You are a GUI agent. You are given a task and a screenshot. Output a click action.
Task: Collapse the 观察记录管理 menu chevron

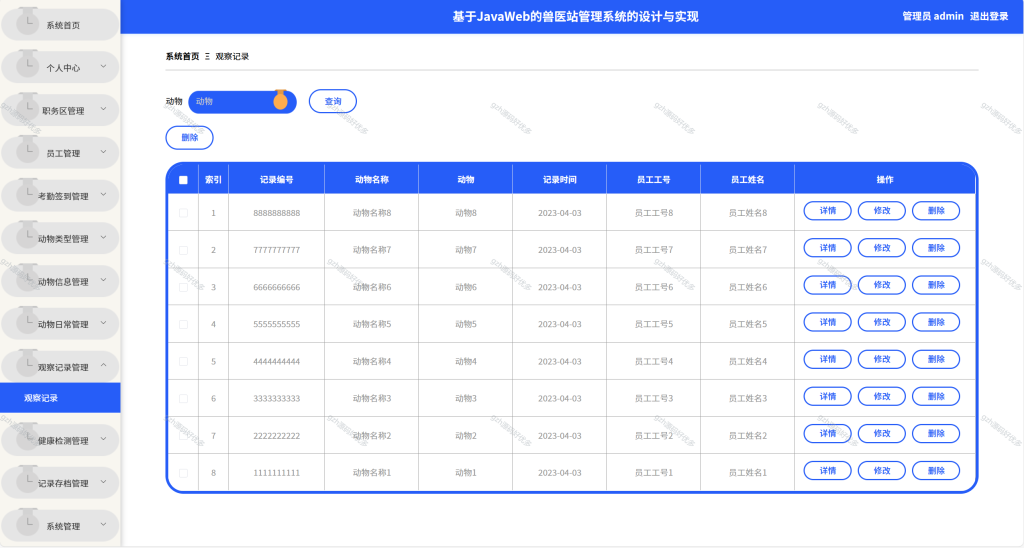(x=103, y=366)
